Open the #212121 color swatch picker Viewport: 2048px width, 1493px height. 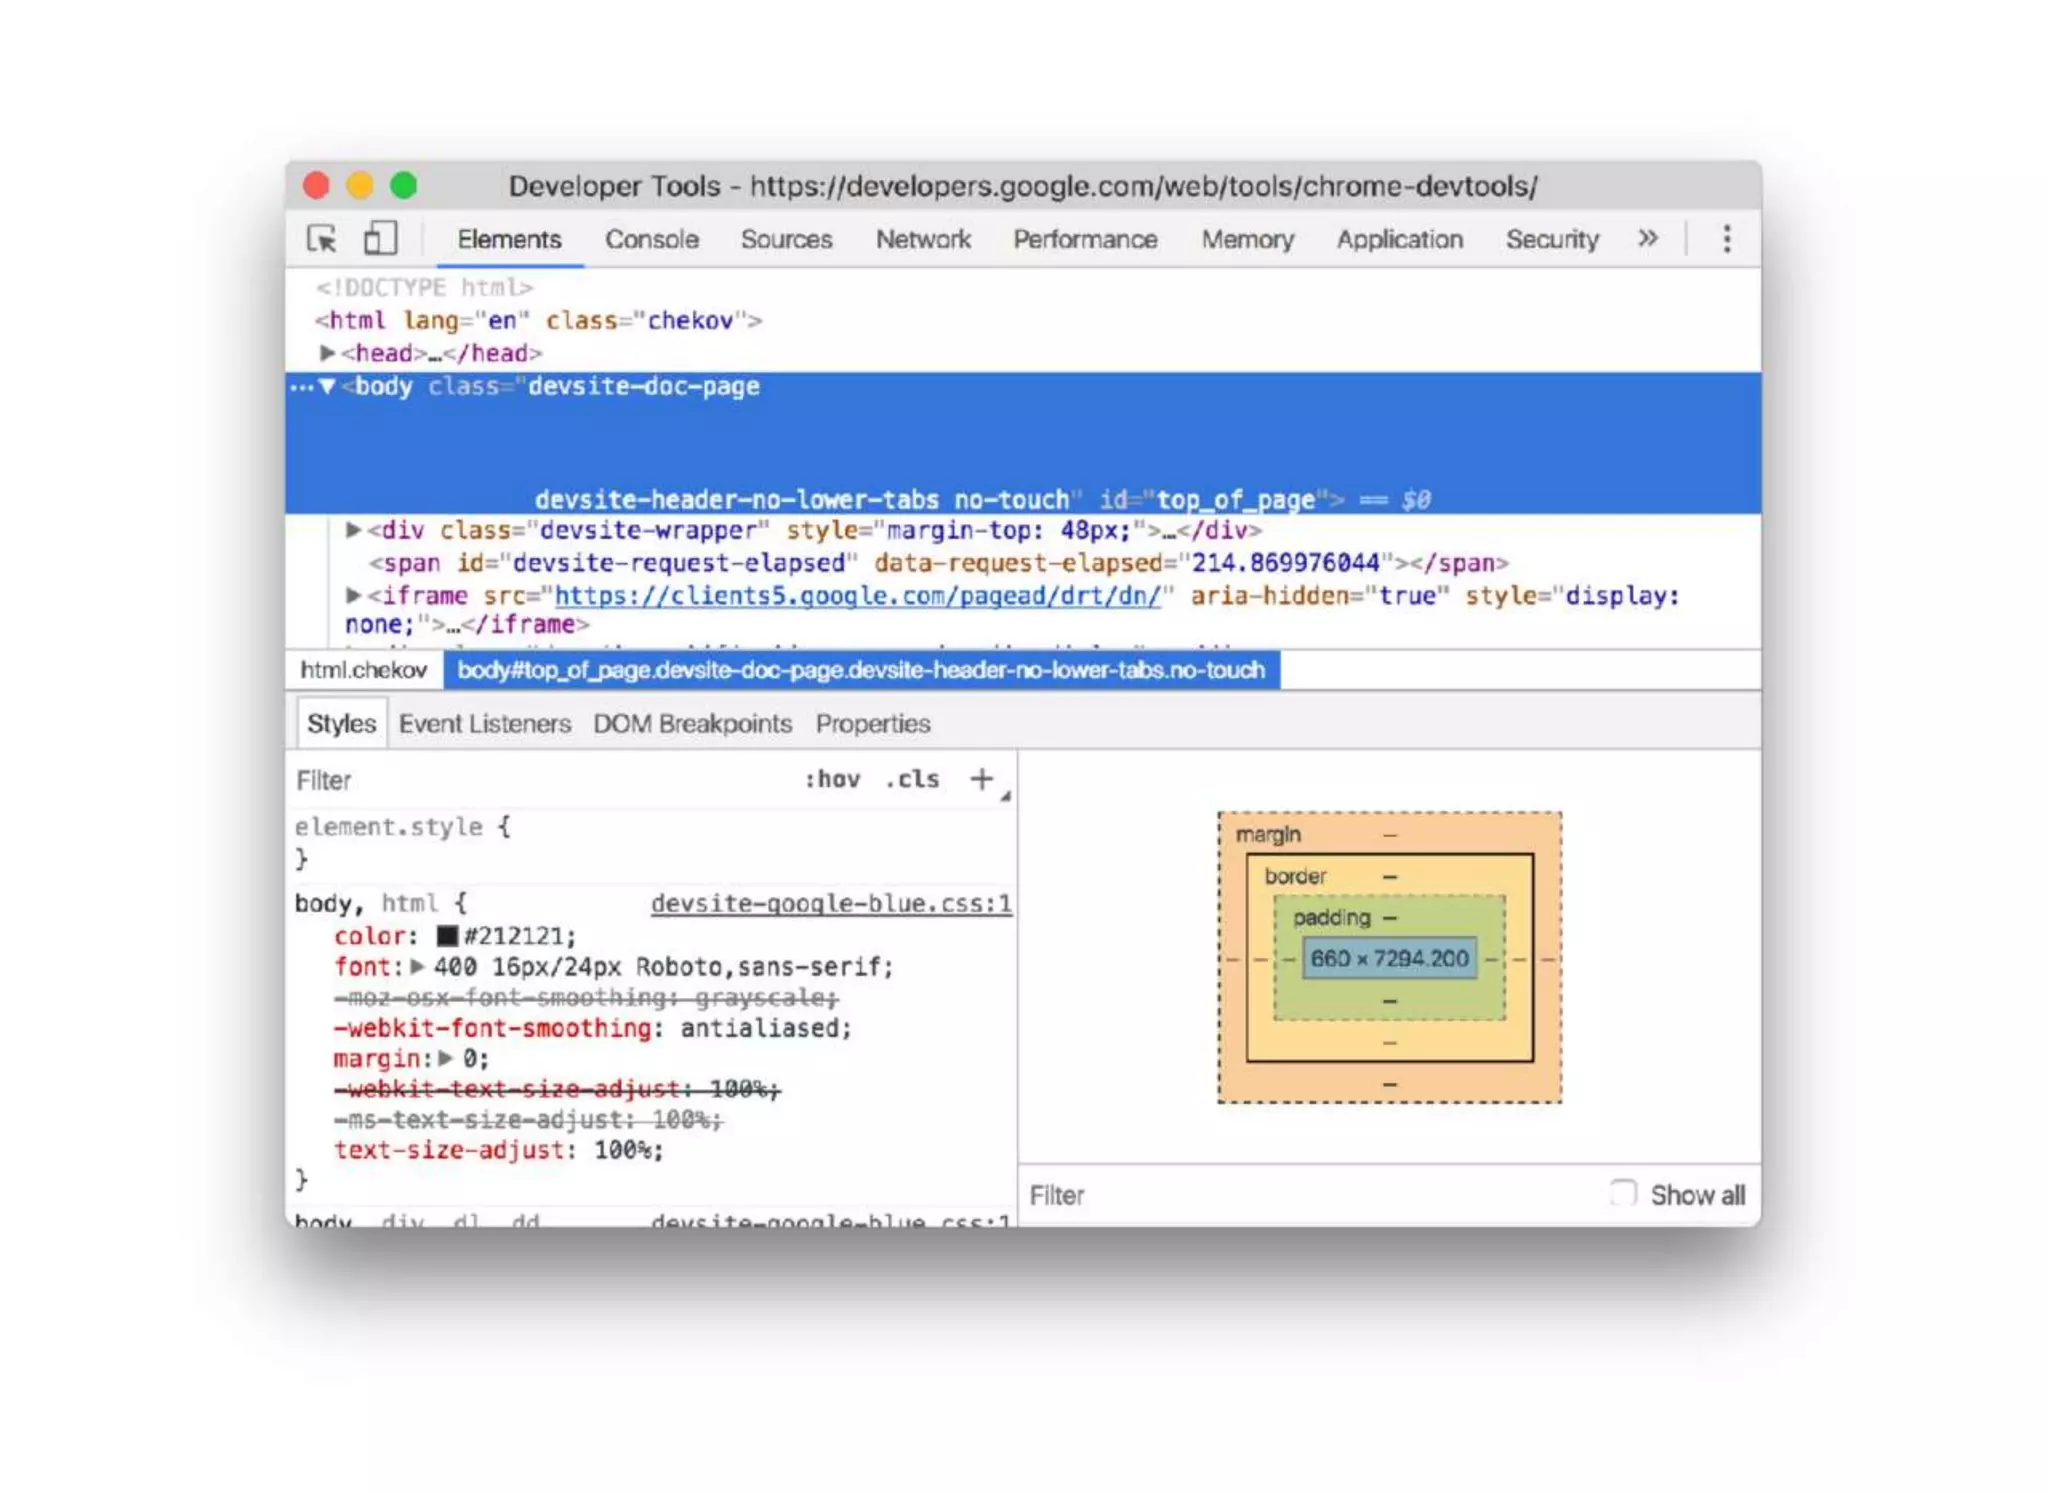447,936
